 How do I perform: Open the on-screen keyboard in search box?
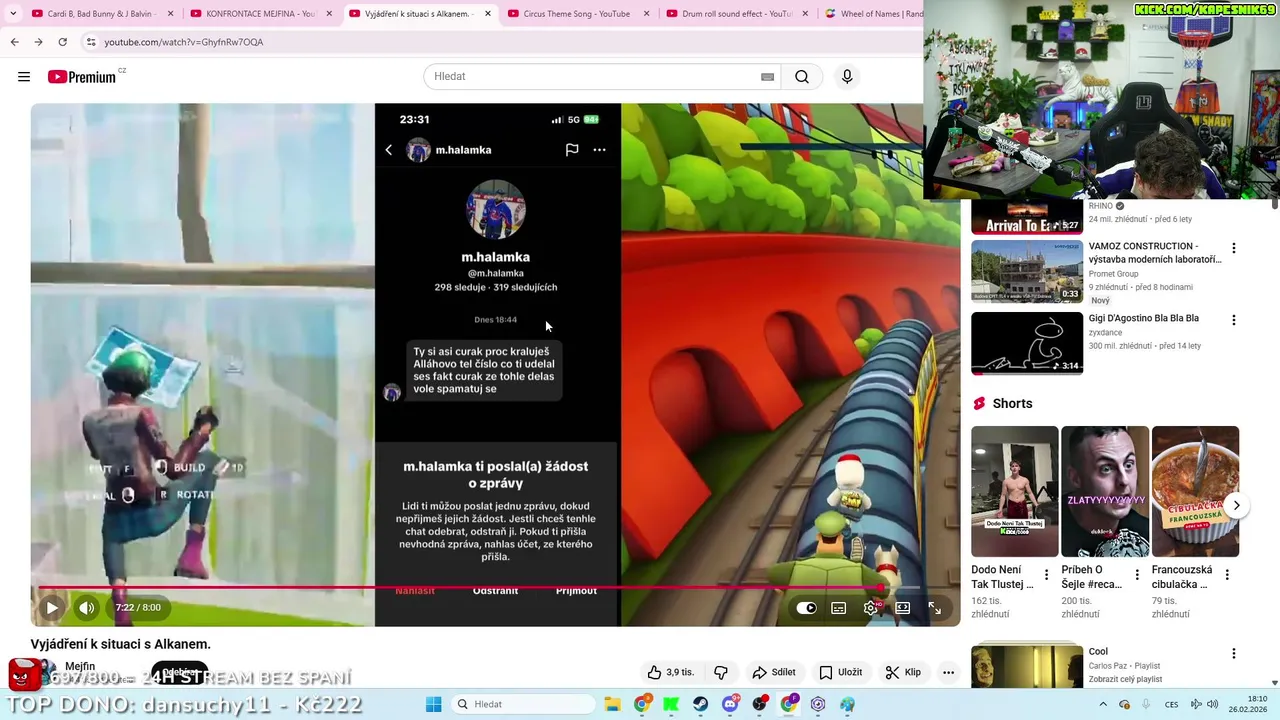pyautogui.click(x=767, y=77)
